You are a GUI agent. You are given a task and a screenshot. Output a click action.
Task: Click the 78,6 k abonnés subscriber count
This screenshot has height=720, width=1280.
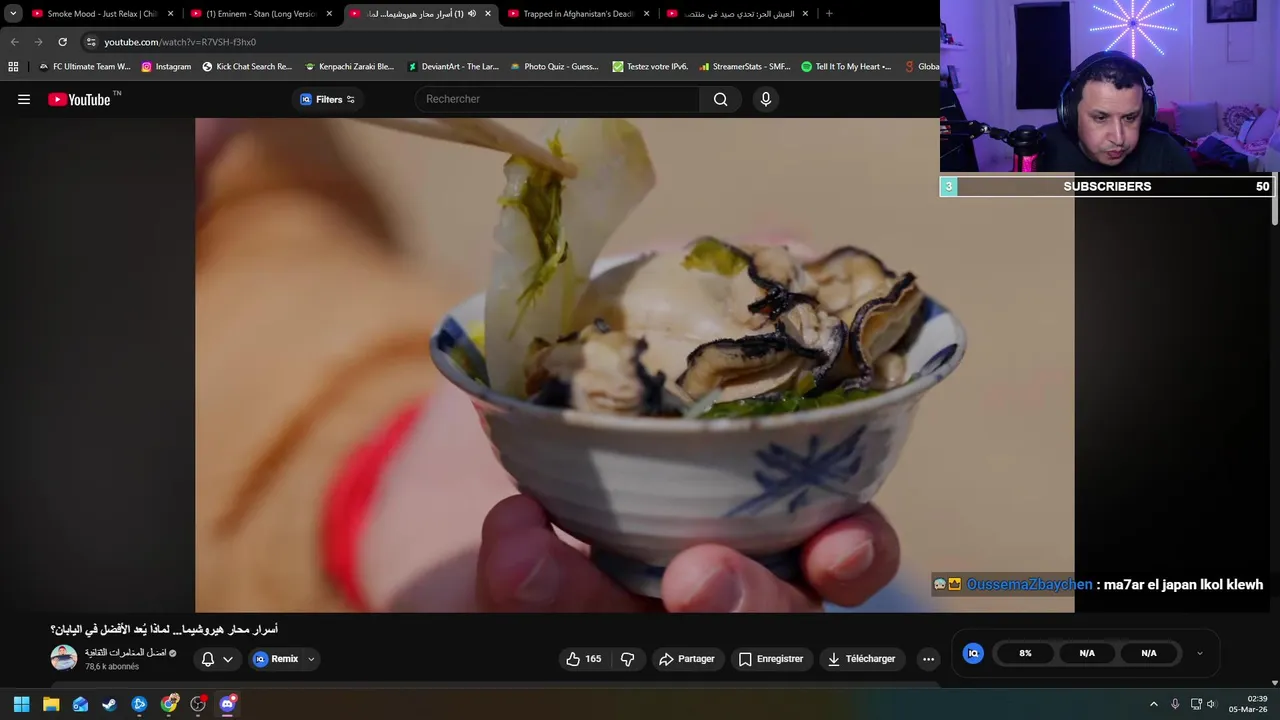coord(112,667)
